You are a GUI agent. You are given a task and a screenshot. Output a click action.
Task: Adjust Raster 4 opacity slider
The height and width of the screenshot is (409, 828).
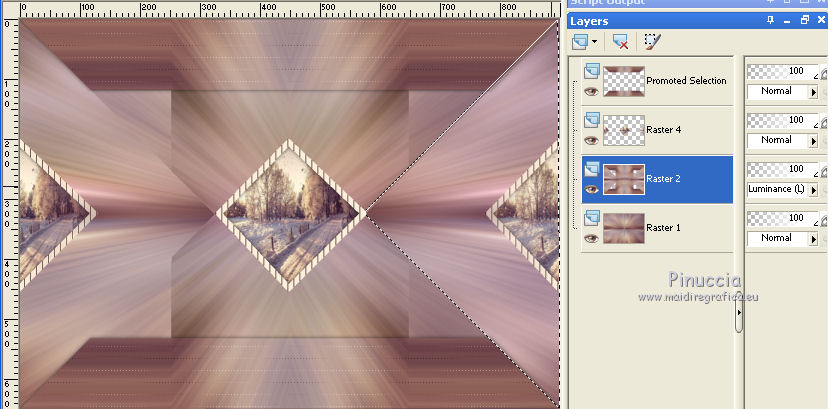tap(782, 121)
